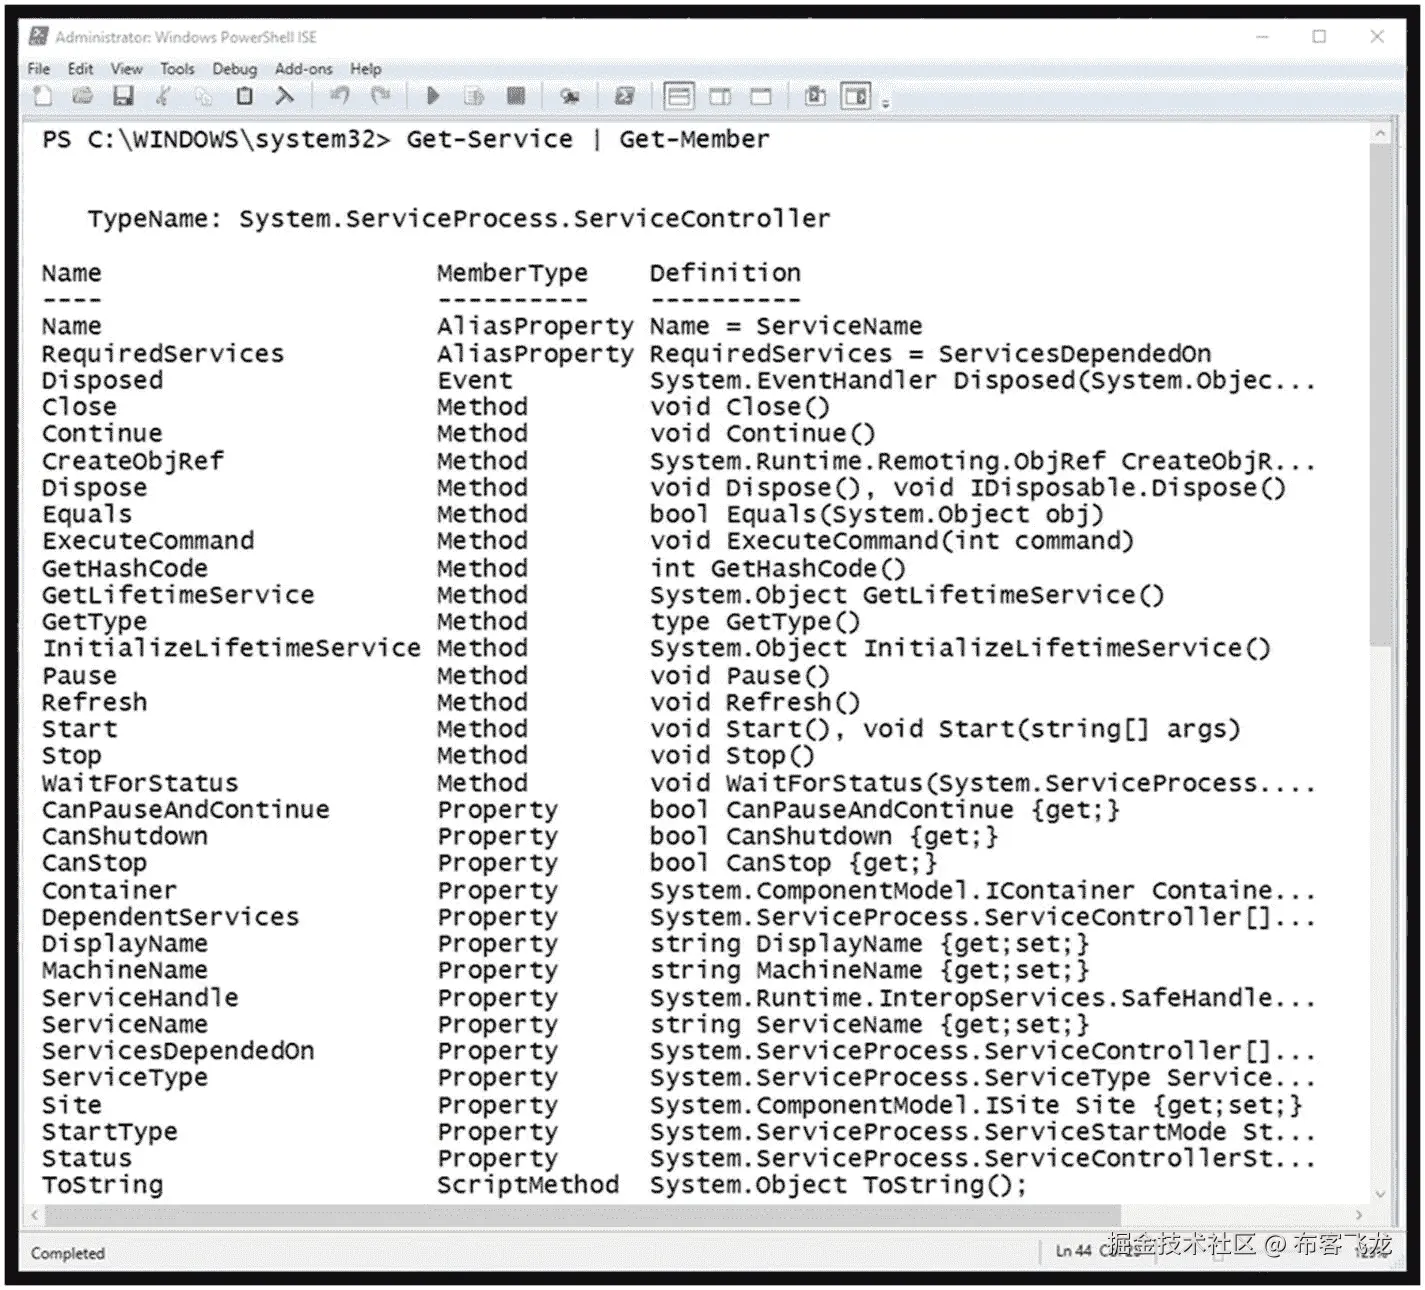The height and width of the screenshot is (1290, 1425).
Task: Create a new script file
Action: click(42, 96)
